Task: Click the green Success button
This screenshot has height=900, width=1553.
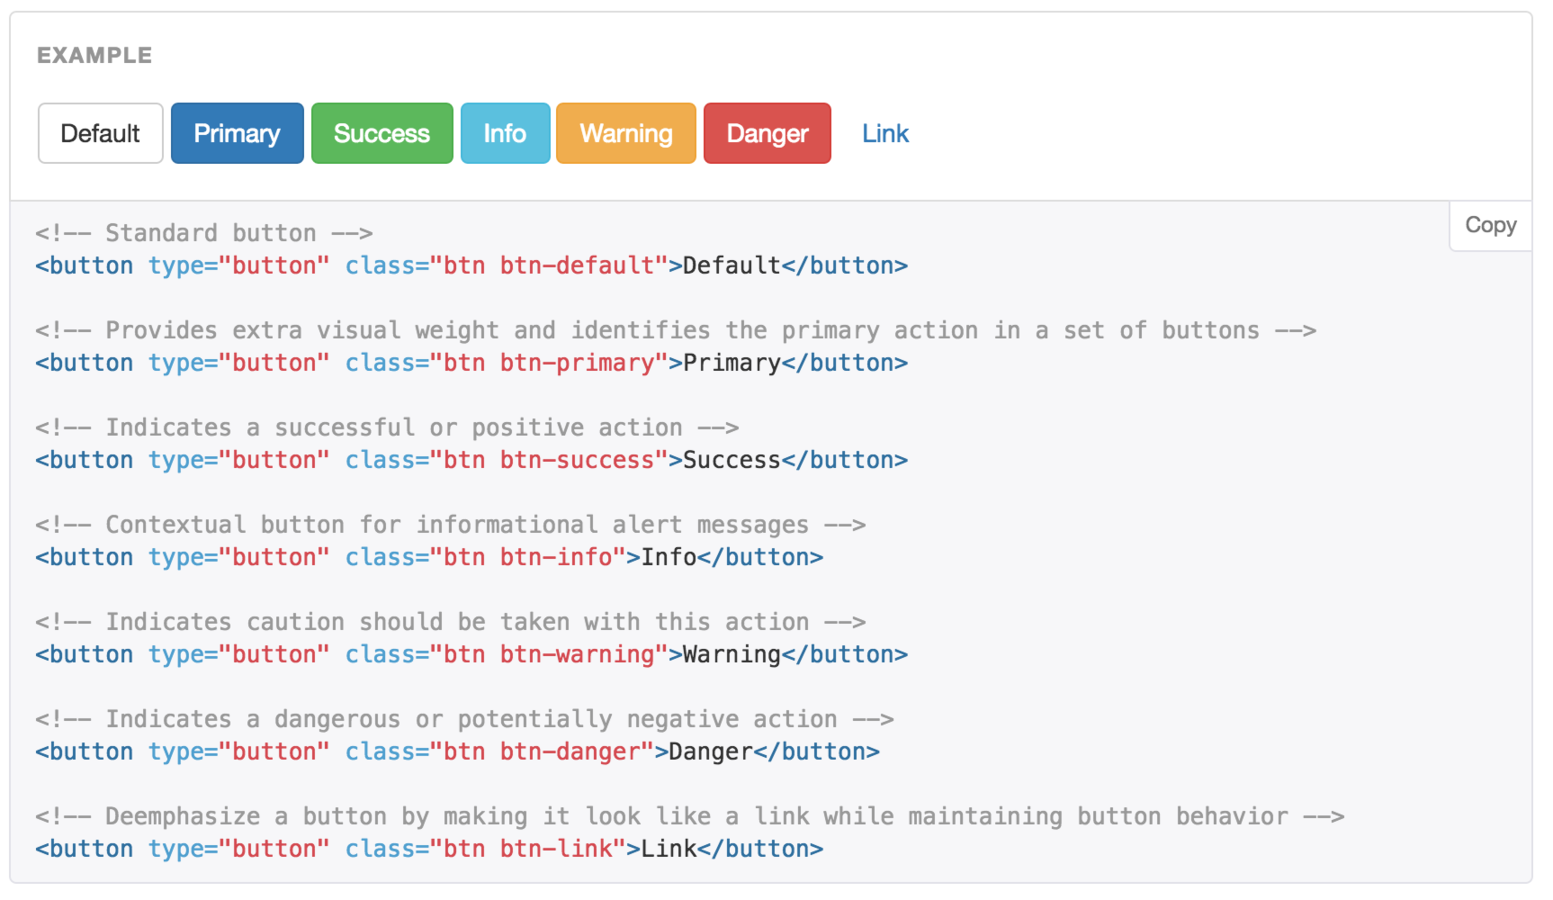Action: coord(382,133)
